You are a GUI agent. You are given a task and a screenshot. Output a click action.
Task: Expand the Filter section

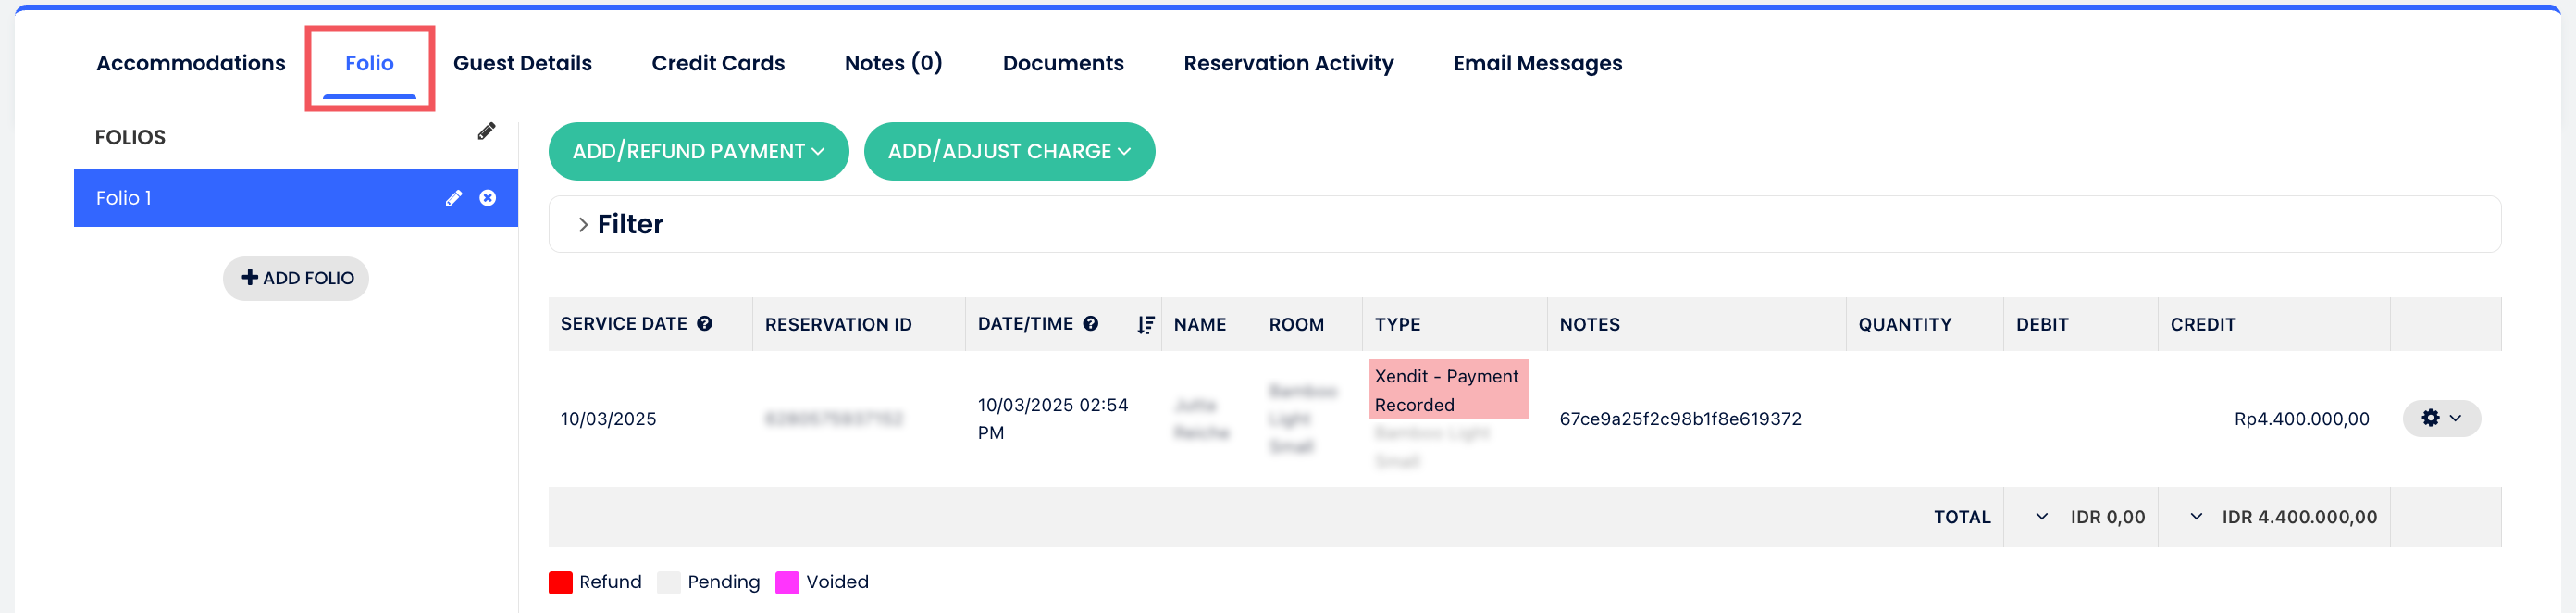click(x=583, y=225)
